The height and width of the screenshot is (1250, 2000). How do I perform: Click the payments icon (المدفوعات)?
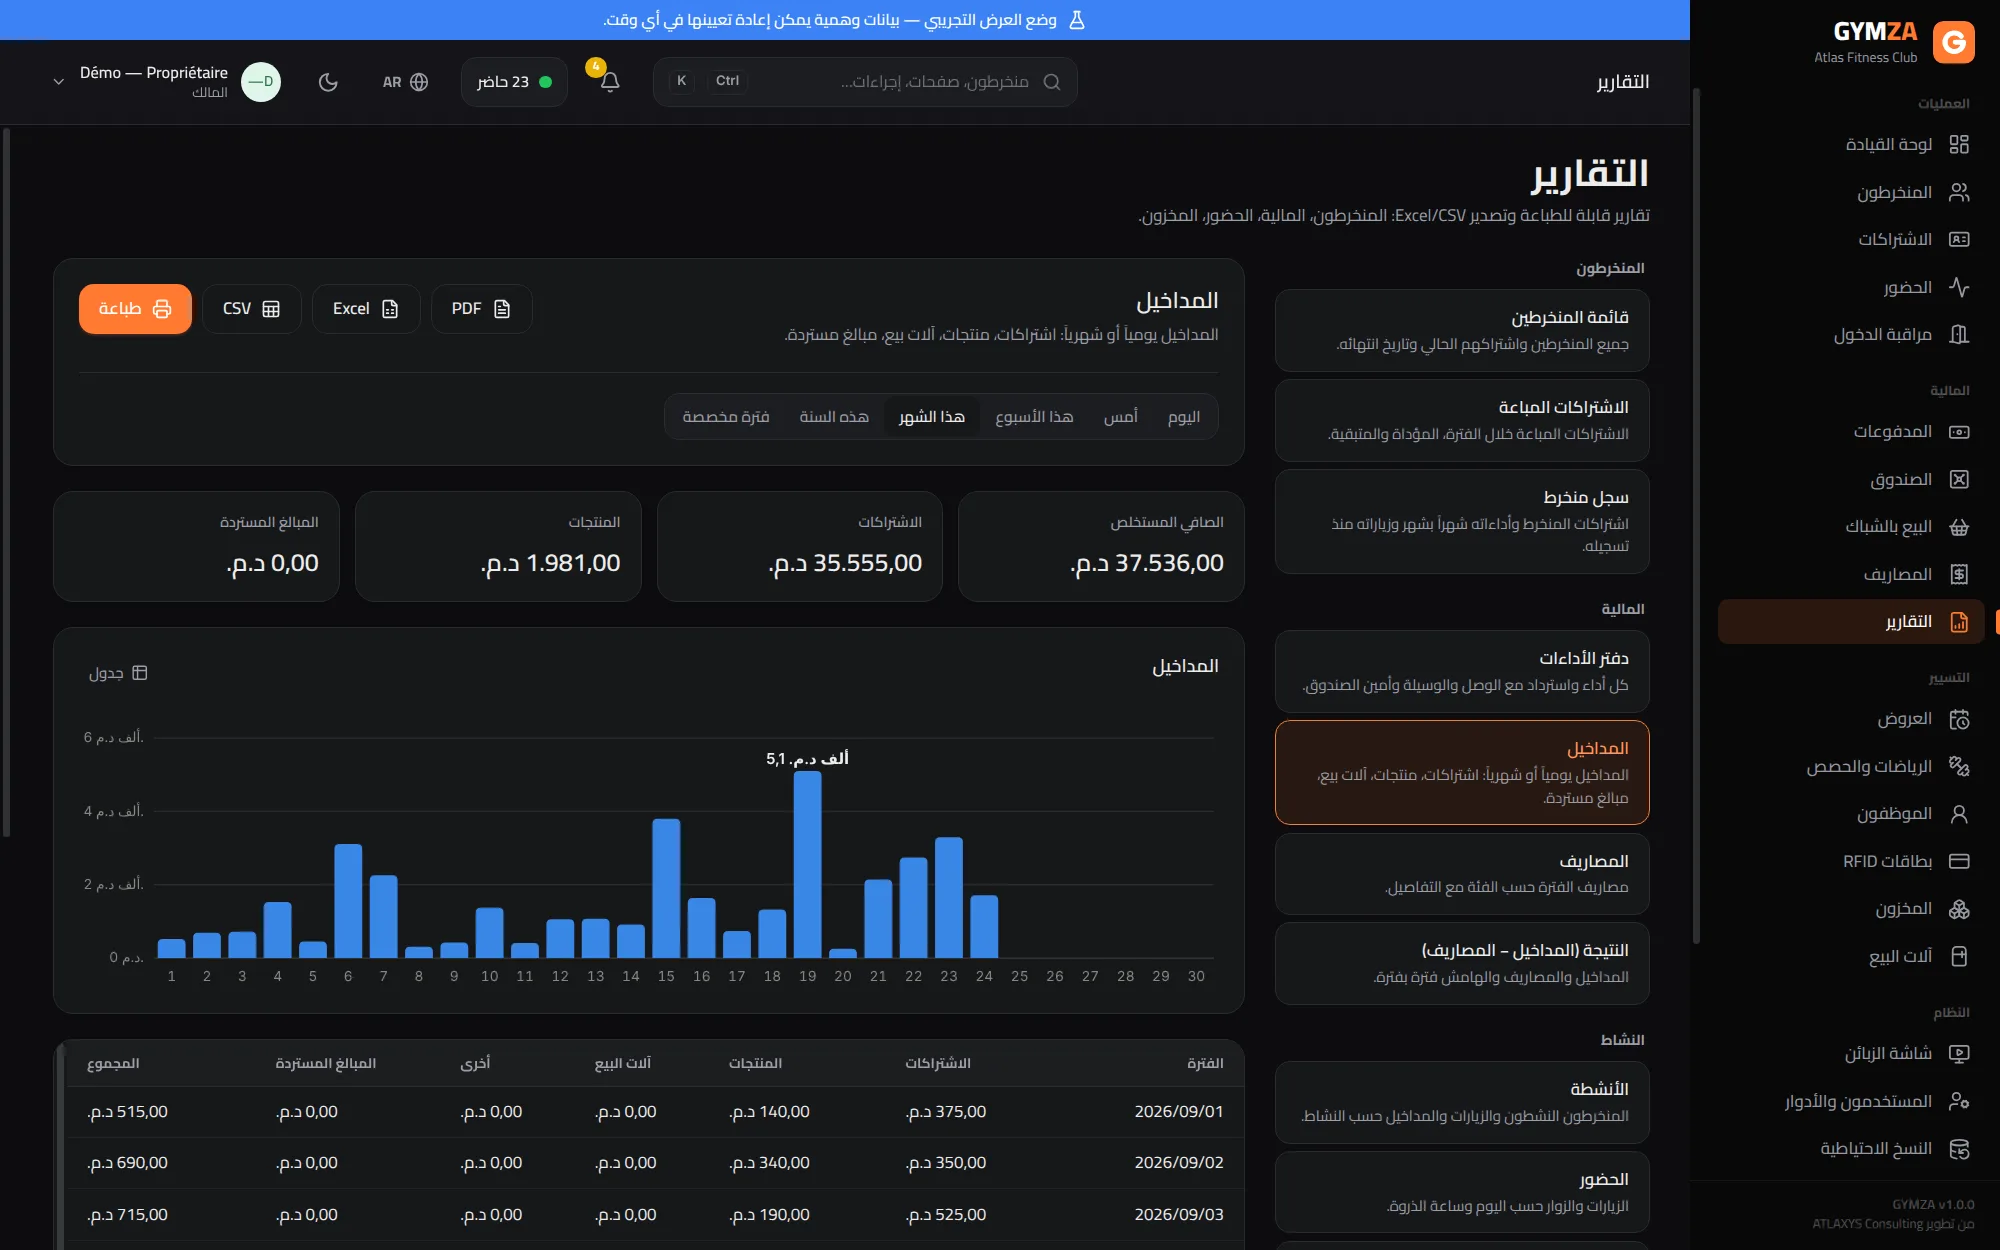1959,432
